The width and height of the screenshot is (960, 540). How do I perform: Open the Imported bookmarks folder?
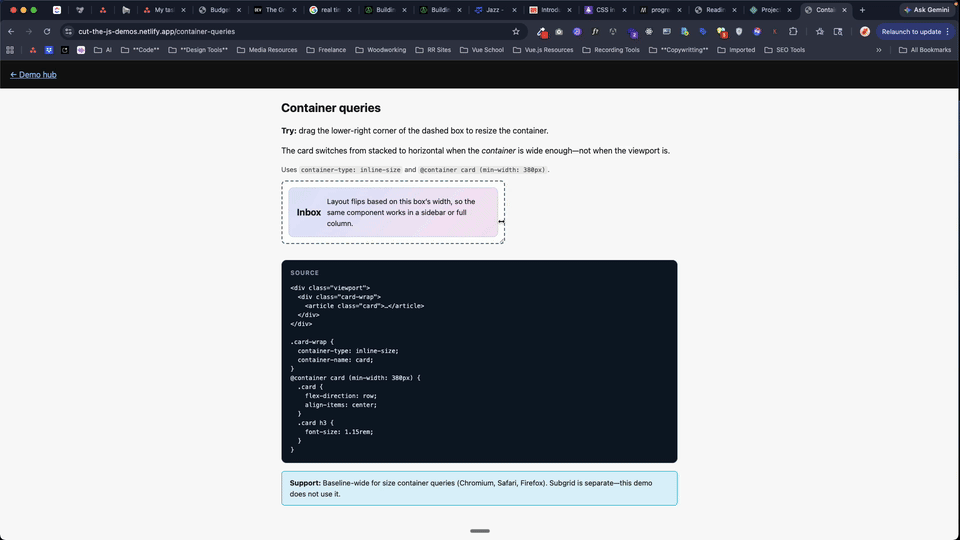736,50
